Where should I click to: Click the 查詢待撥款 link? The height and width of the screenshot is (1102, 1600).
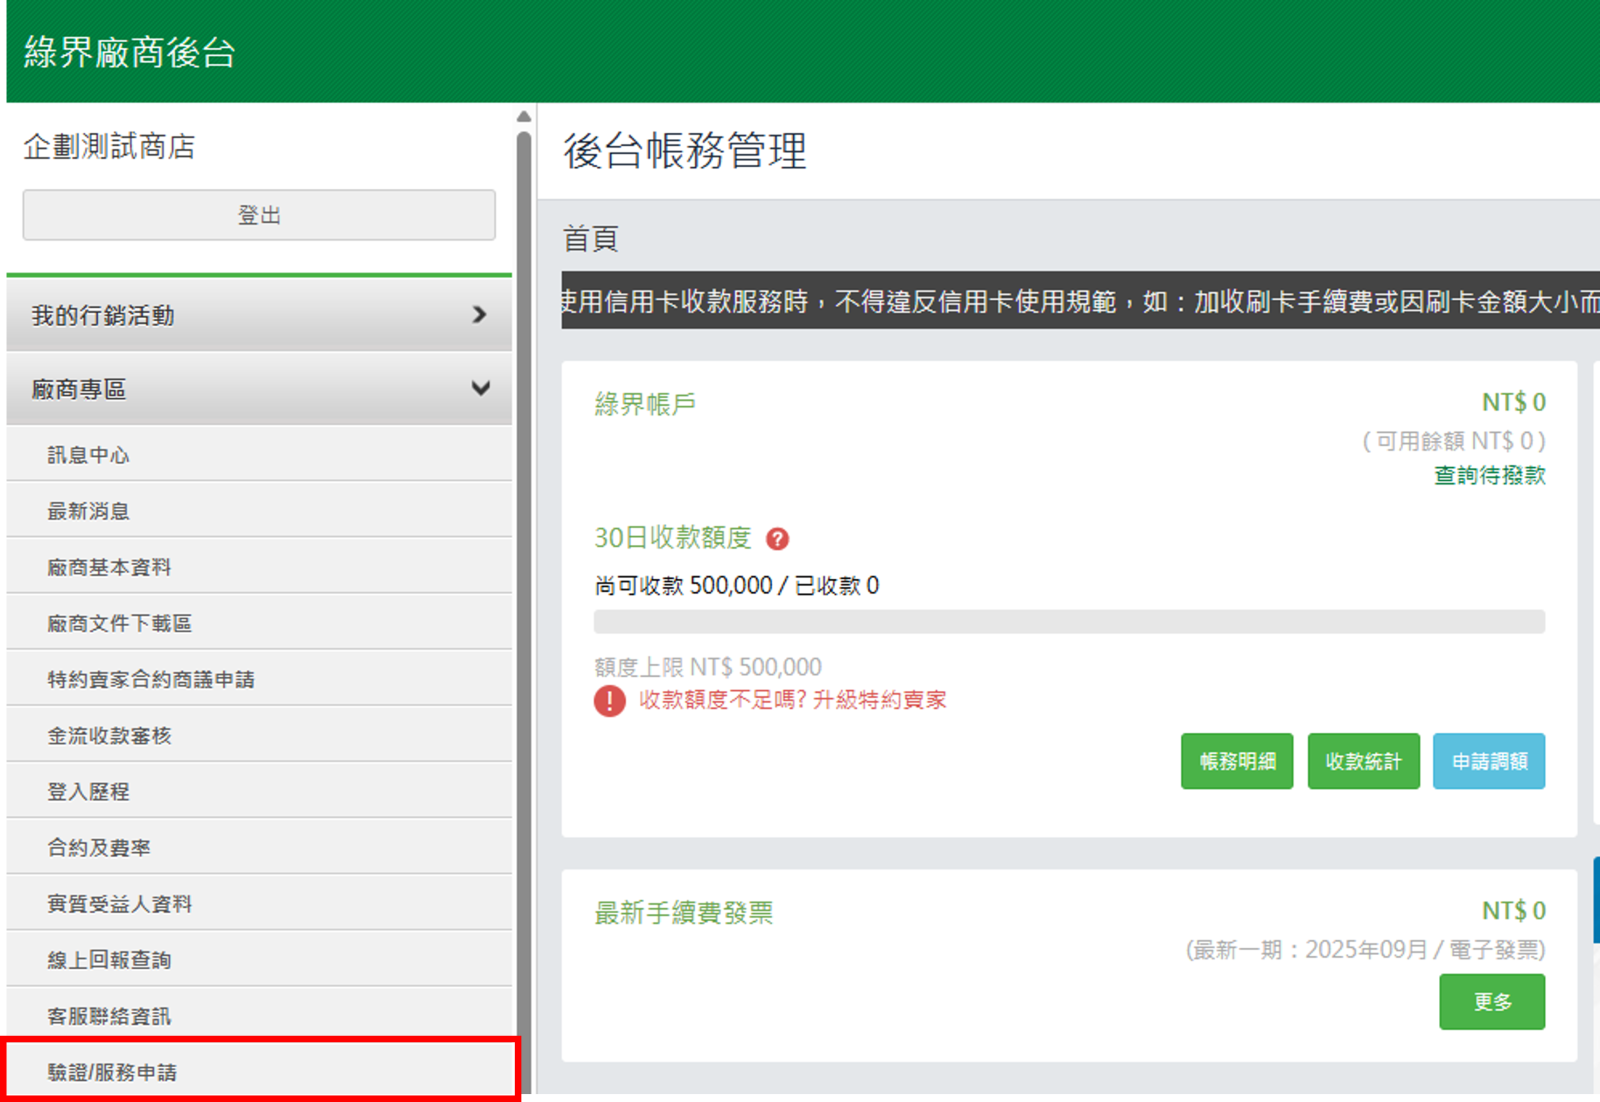click(x=1489, y=475)
